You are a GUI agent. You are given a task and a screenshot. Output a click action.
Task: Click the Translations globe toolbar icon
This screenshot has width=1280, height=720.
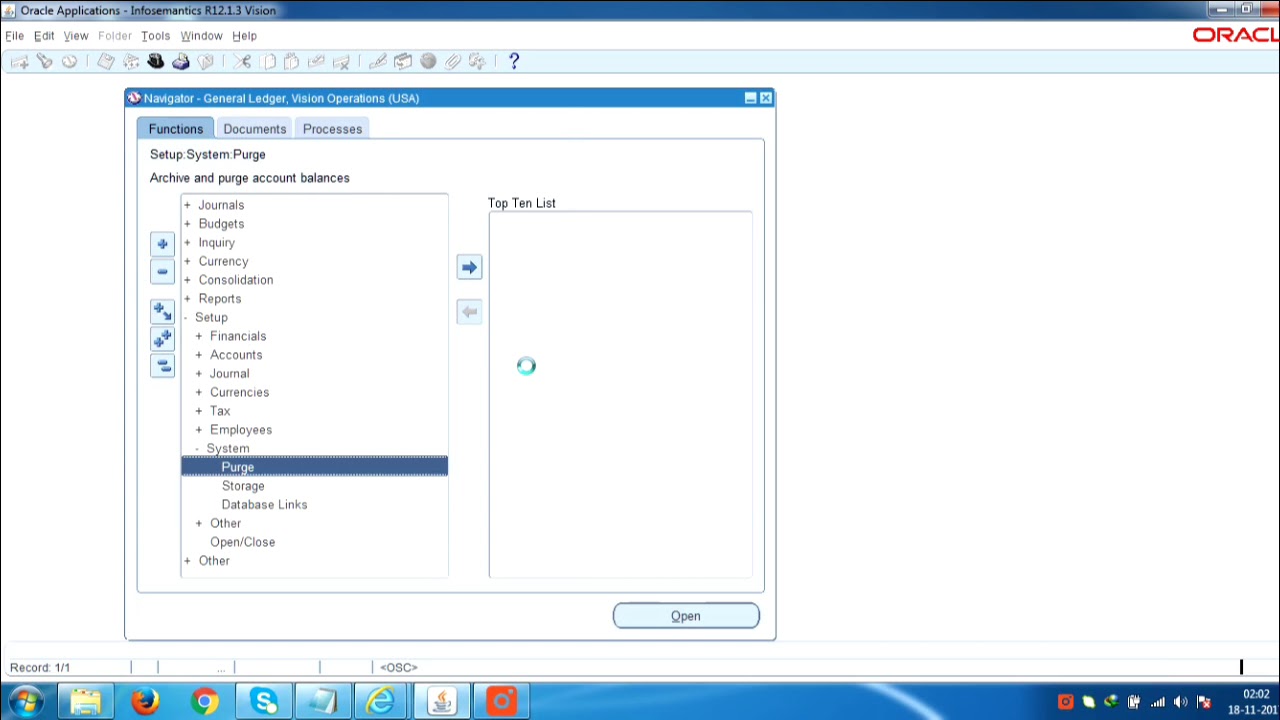point(428,62)
